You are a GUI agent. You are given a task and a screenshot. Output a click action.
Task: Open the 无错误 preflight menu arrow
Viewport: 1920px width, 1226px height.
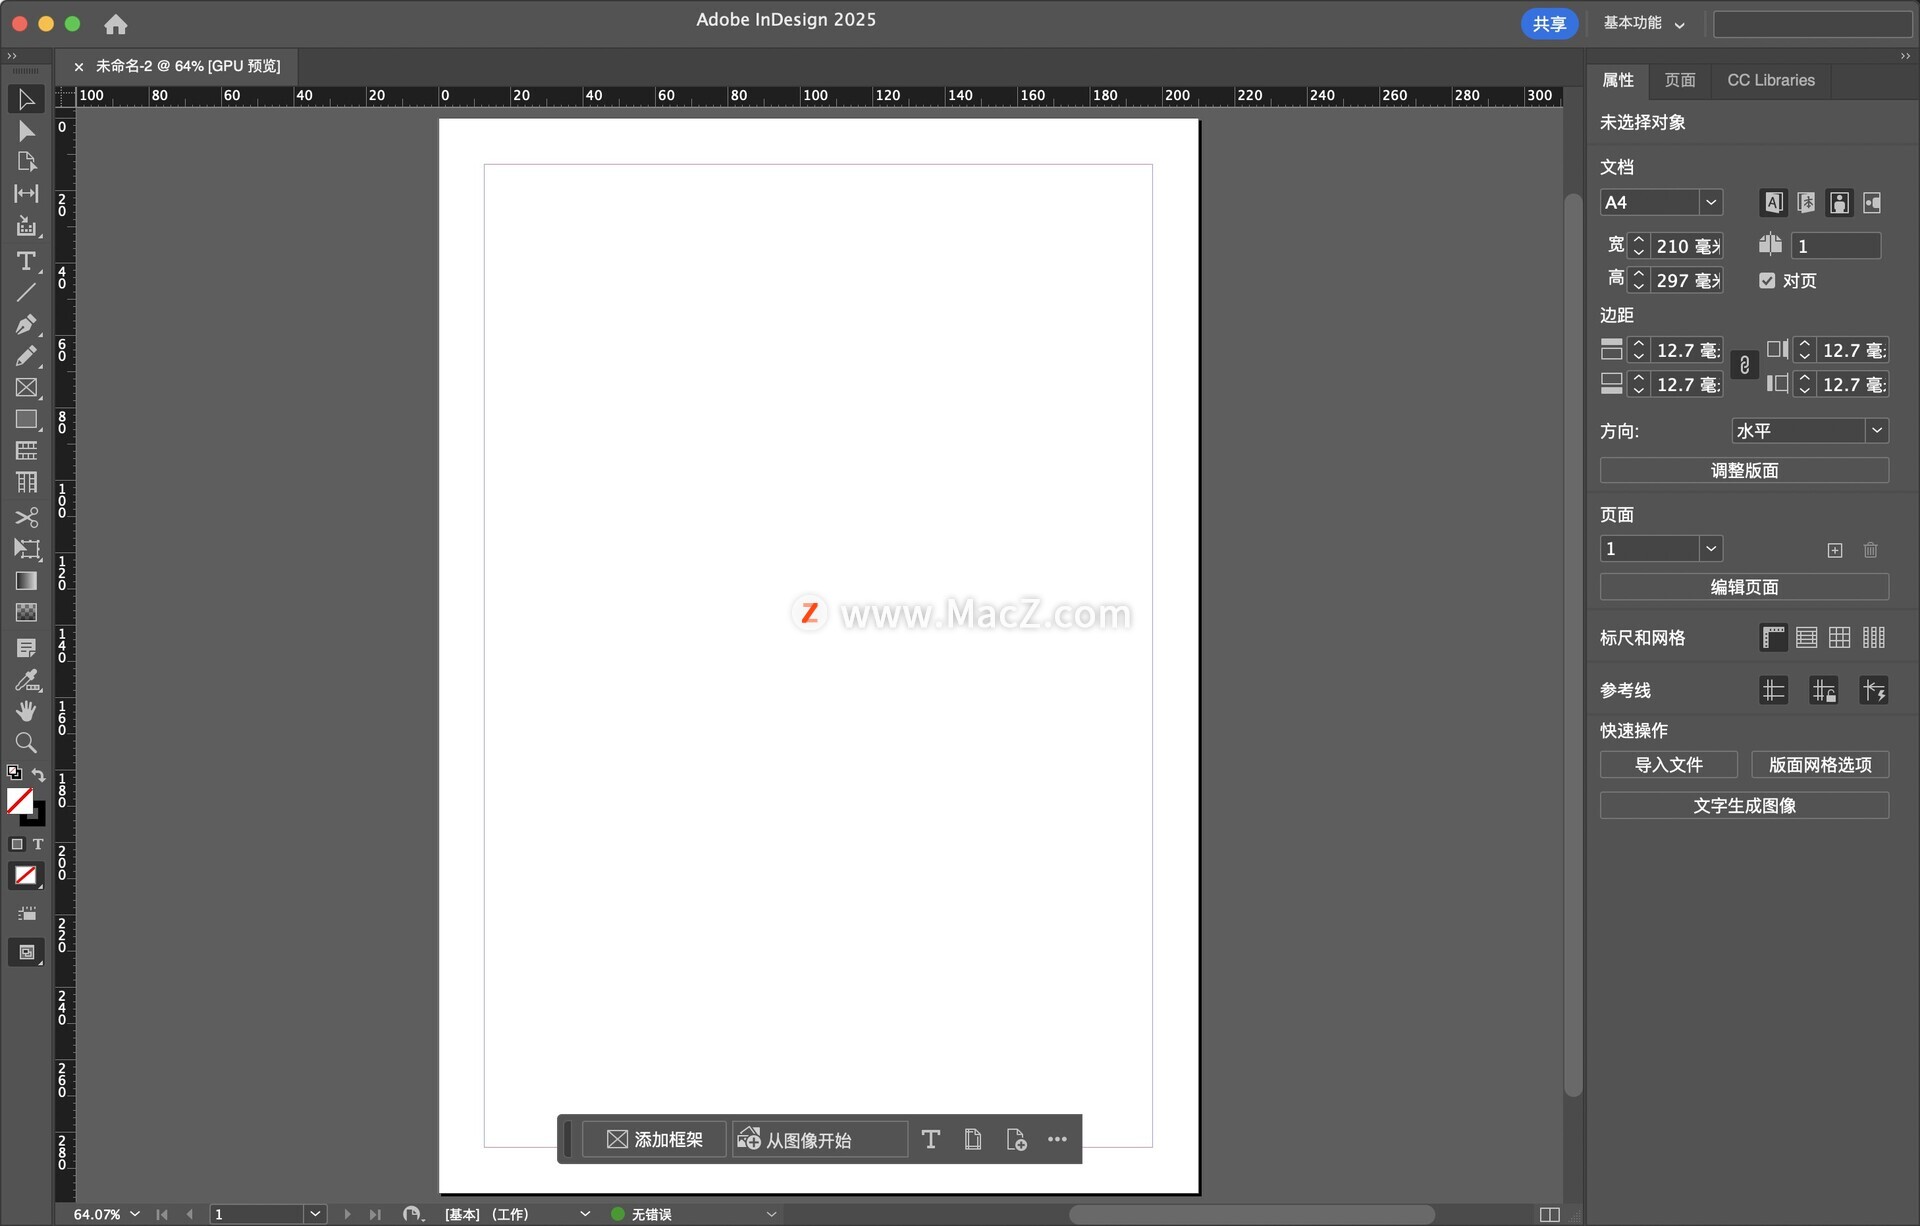click(x=771, y=1214)
